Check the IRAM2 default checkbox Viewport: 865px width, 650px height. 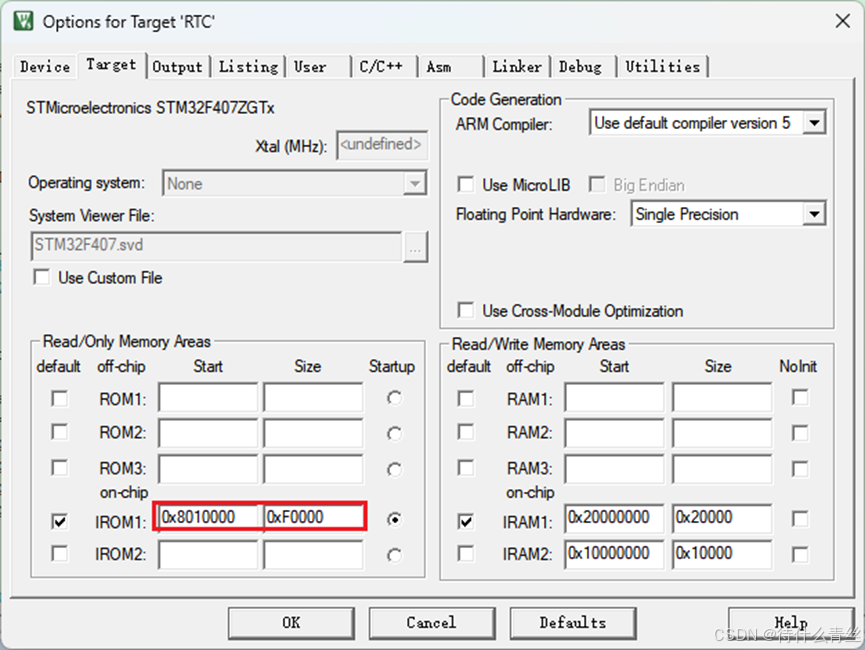tap(466, 553)
